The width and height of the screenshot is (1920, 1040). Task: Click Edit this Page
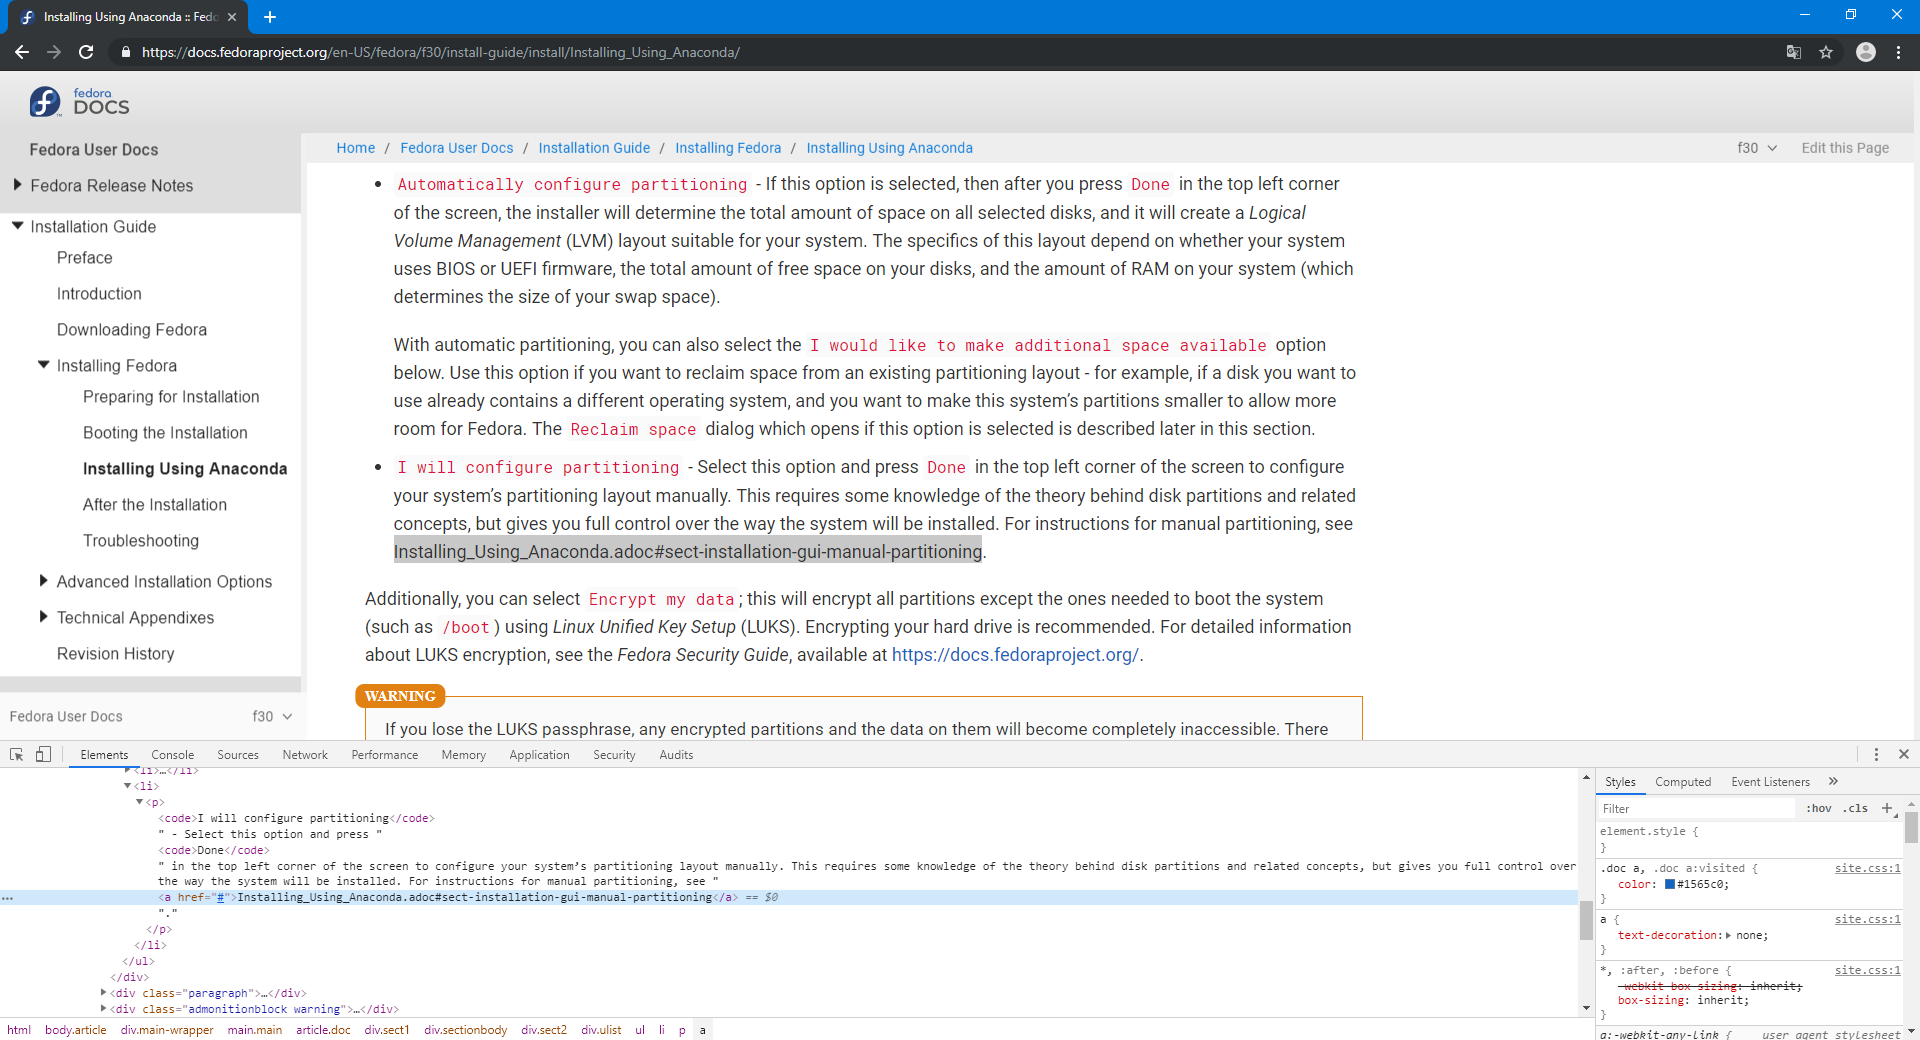click(1845, 148)
